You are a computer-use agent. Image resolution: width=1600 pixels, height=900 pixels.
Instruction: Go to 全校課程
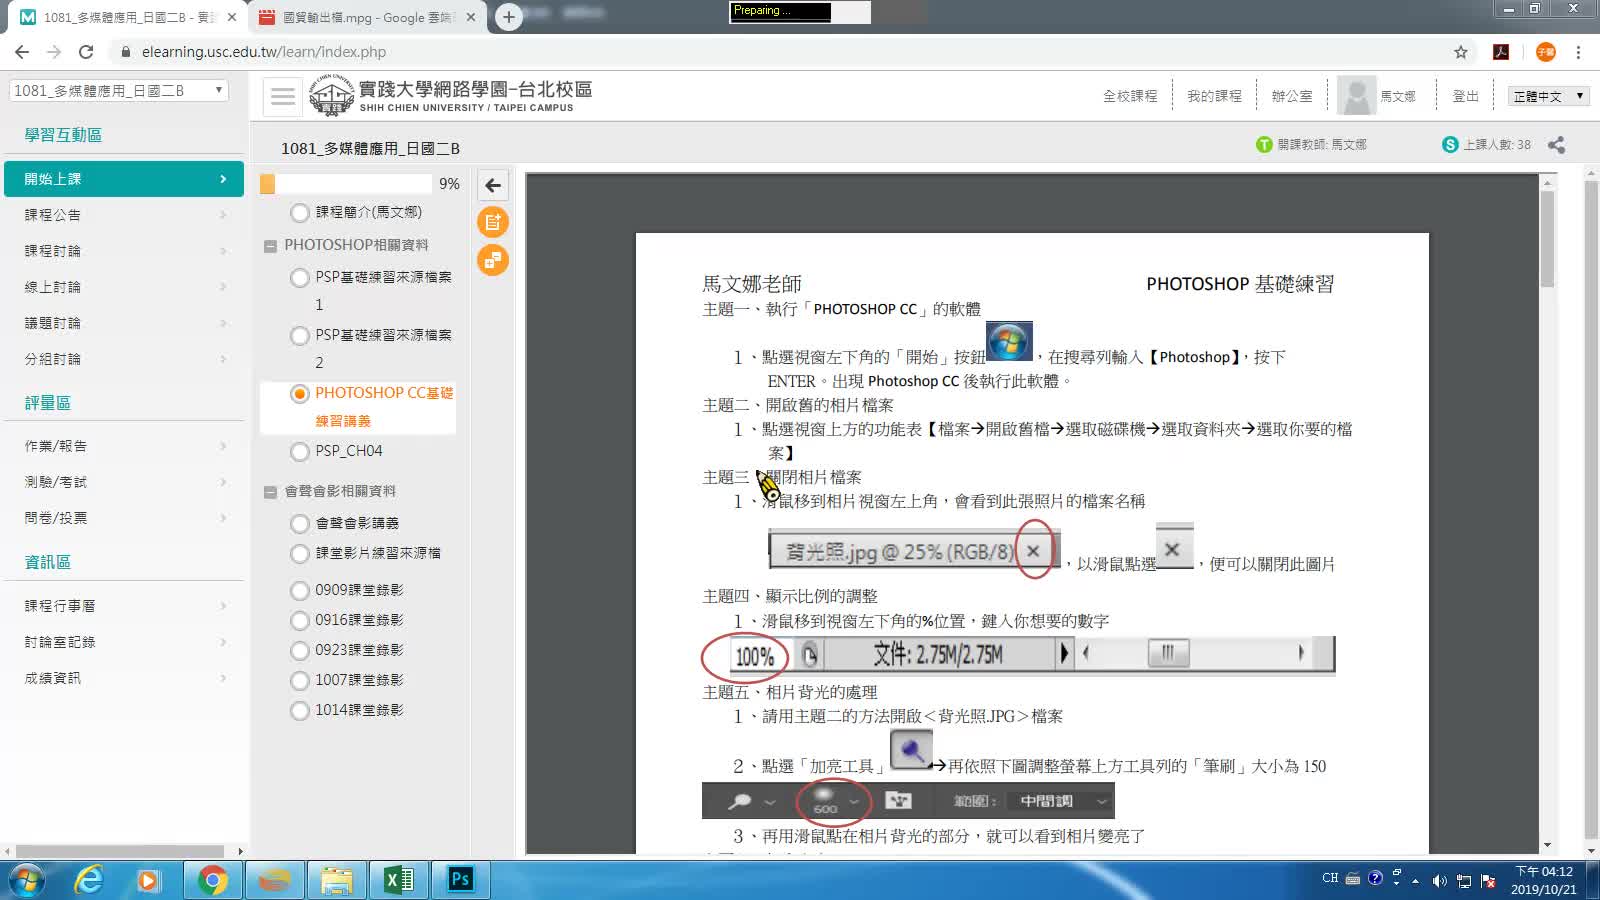point(1130,96)
